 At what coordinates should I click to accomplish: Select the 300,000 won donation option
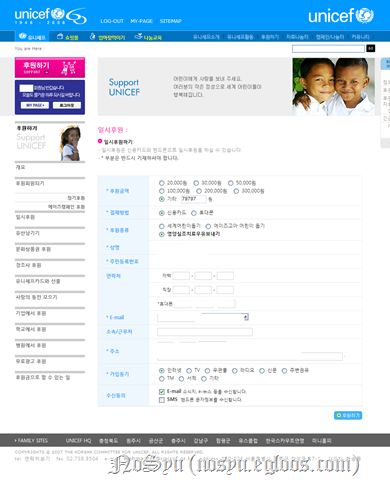pos(236,191)
